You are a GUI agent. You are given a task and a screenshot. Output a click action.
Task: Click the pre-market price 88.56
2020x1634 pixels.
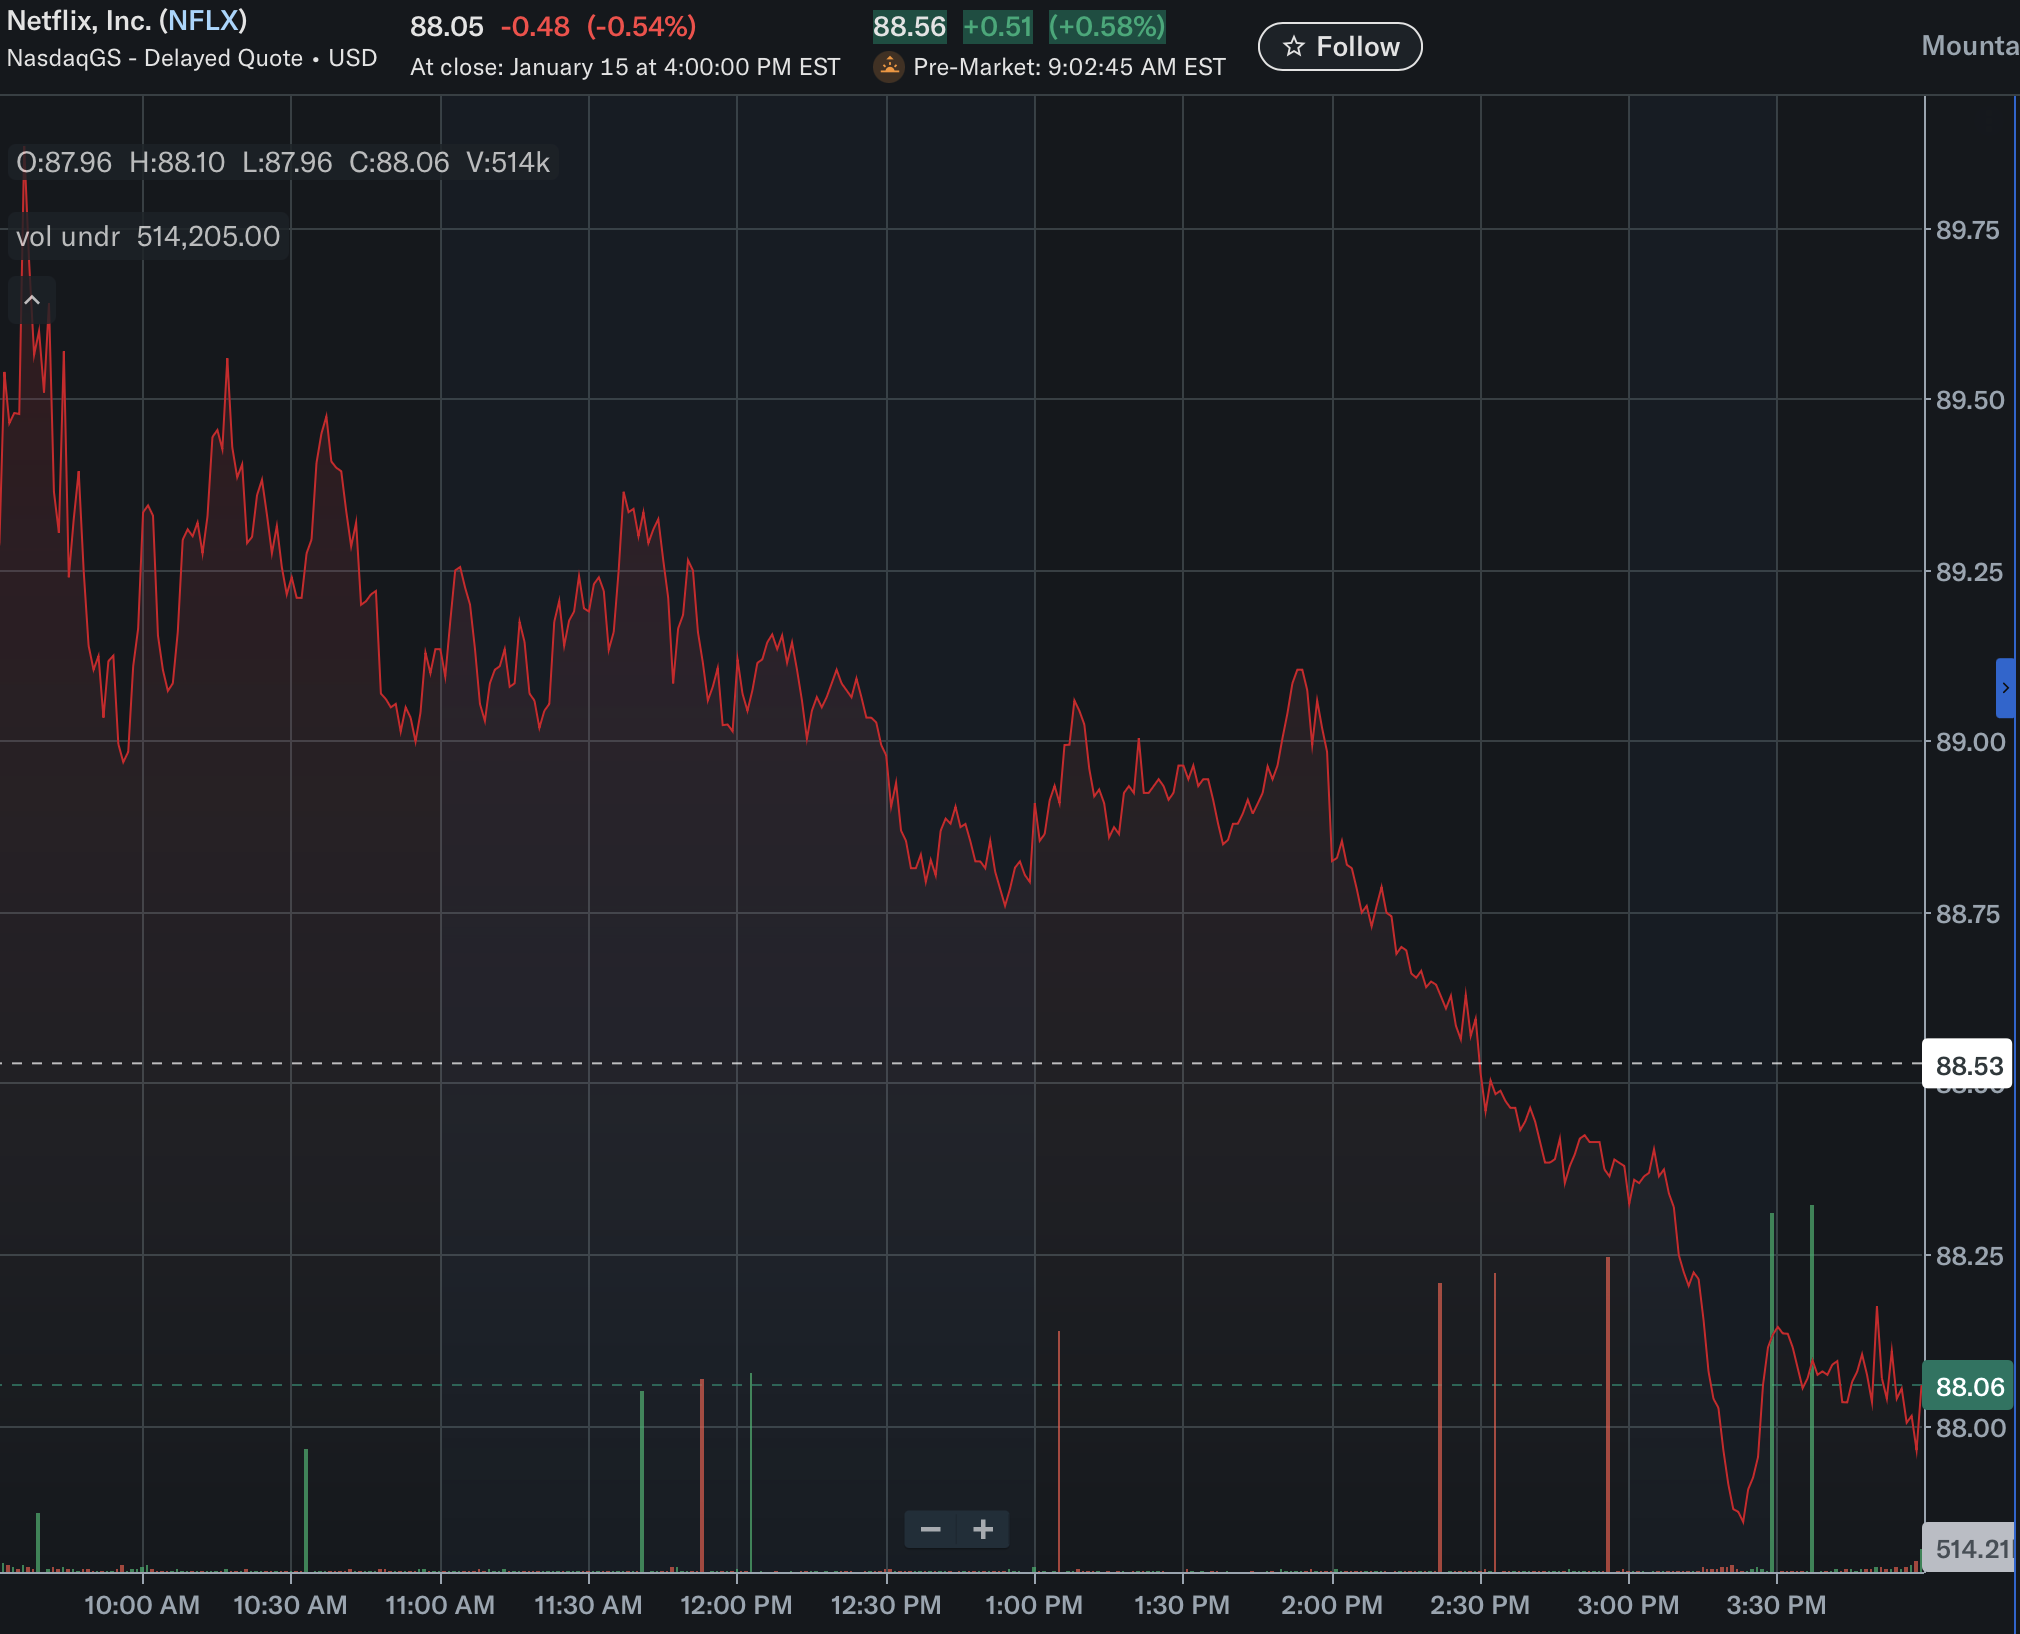(909, 27)
